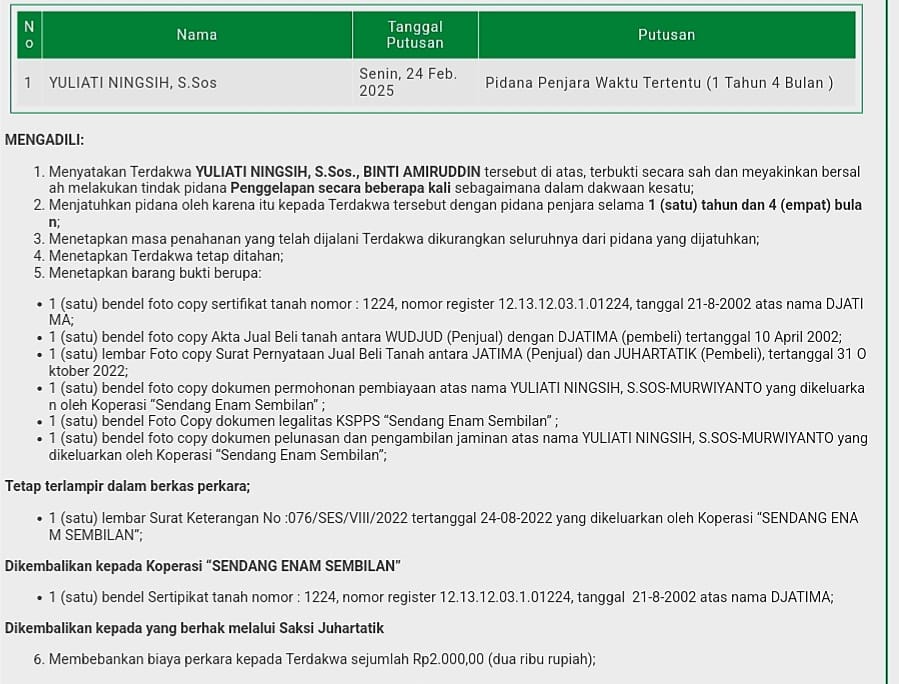This screenshot has width=899, height=684.
Task: Click the "Putusan" column header
Action: [666, 35]
